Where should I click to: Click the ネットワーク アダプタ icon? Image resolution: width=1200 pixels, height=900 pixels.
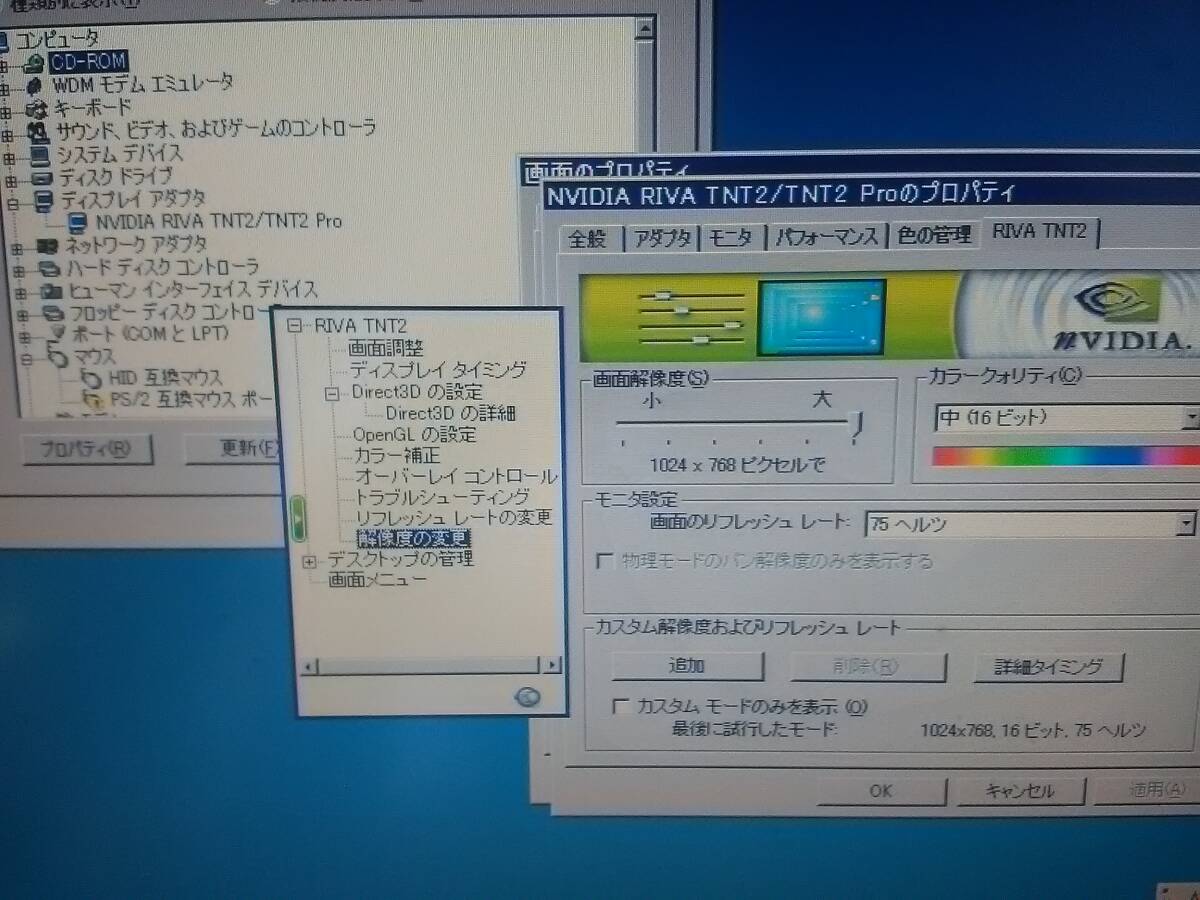48,245
